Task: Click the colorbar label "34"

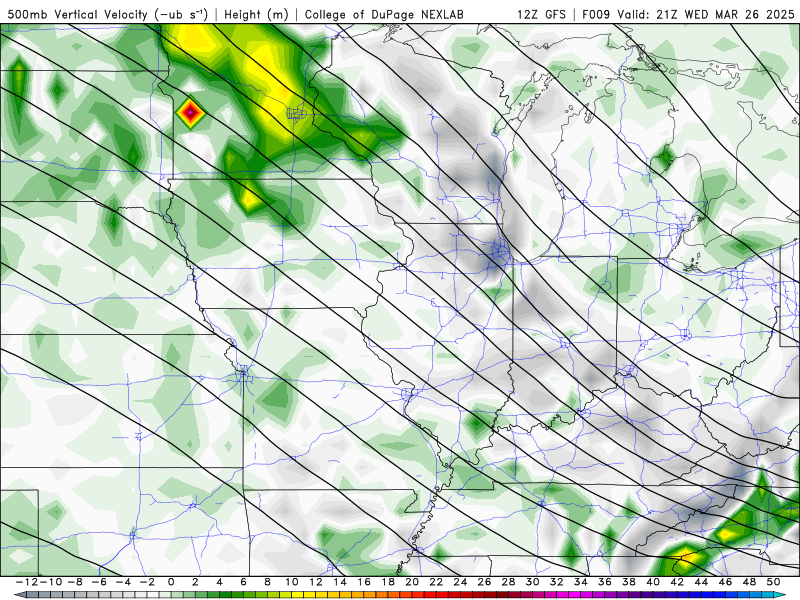Action: (x=581, y=582)
